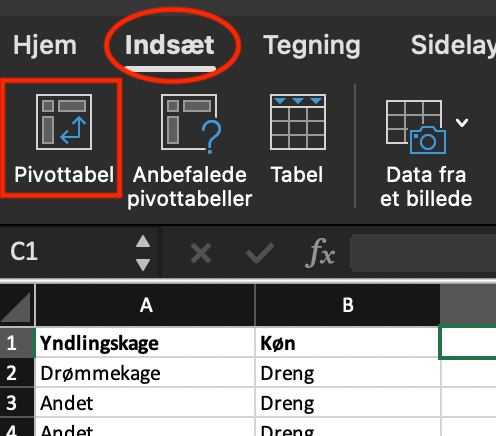Click into the formula bar input field
496x436 pixels.
tap(423, 253)
